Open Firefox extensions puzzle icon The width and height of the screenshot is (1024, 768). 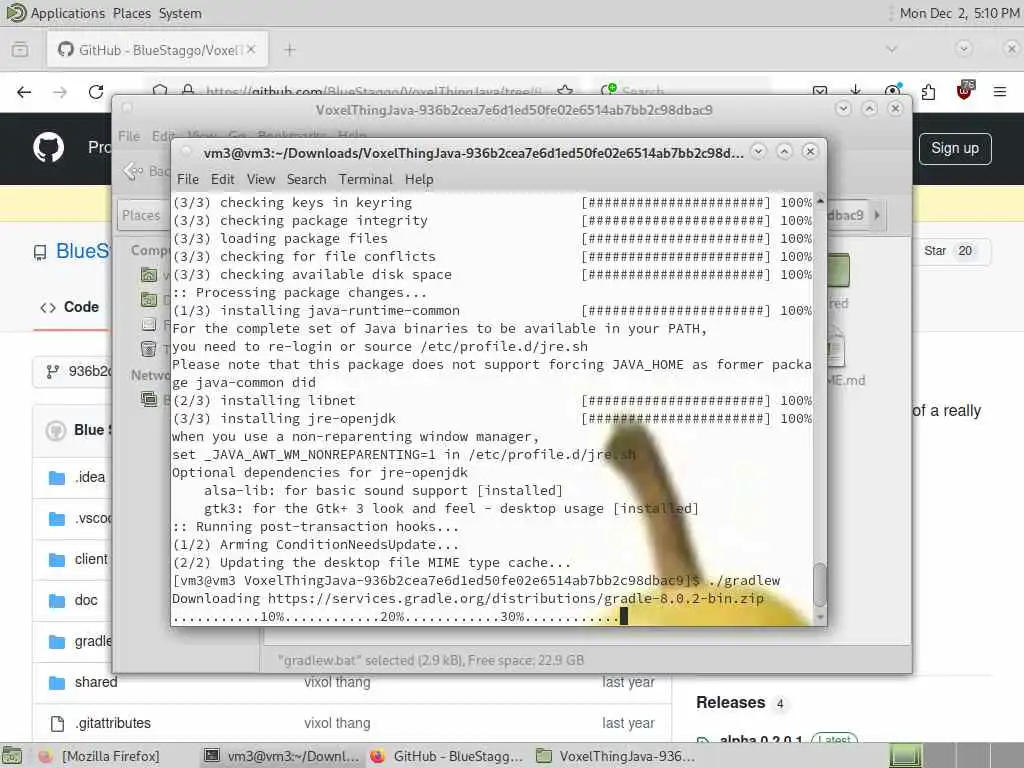point(928,92)
